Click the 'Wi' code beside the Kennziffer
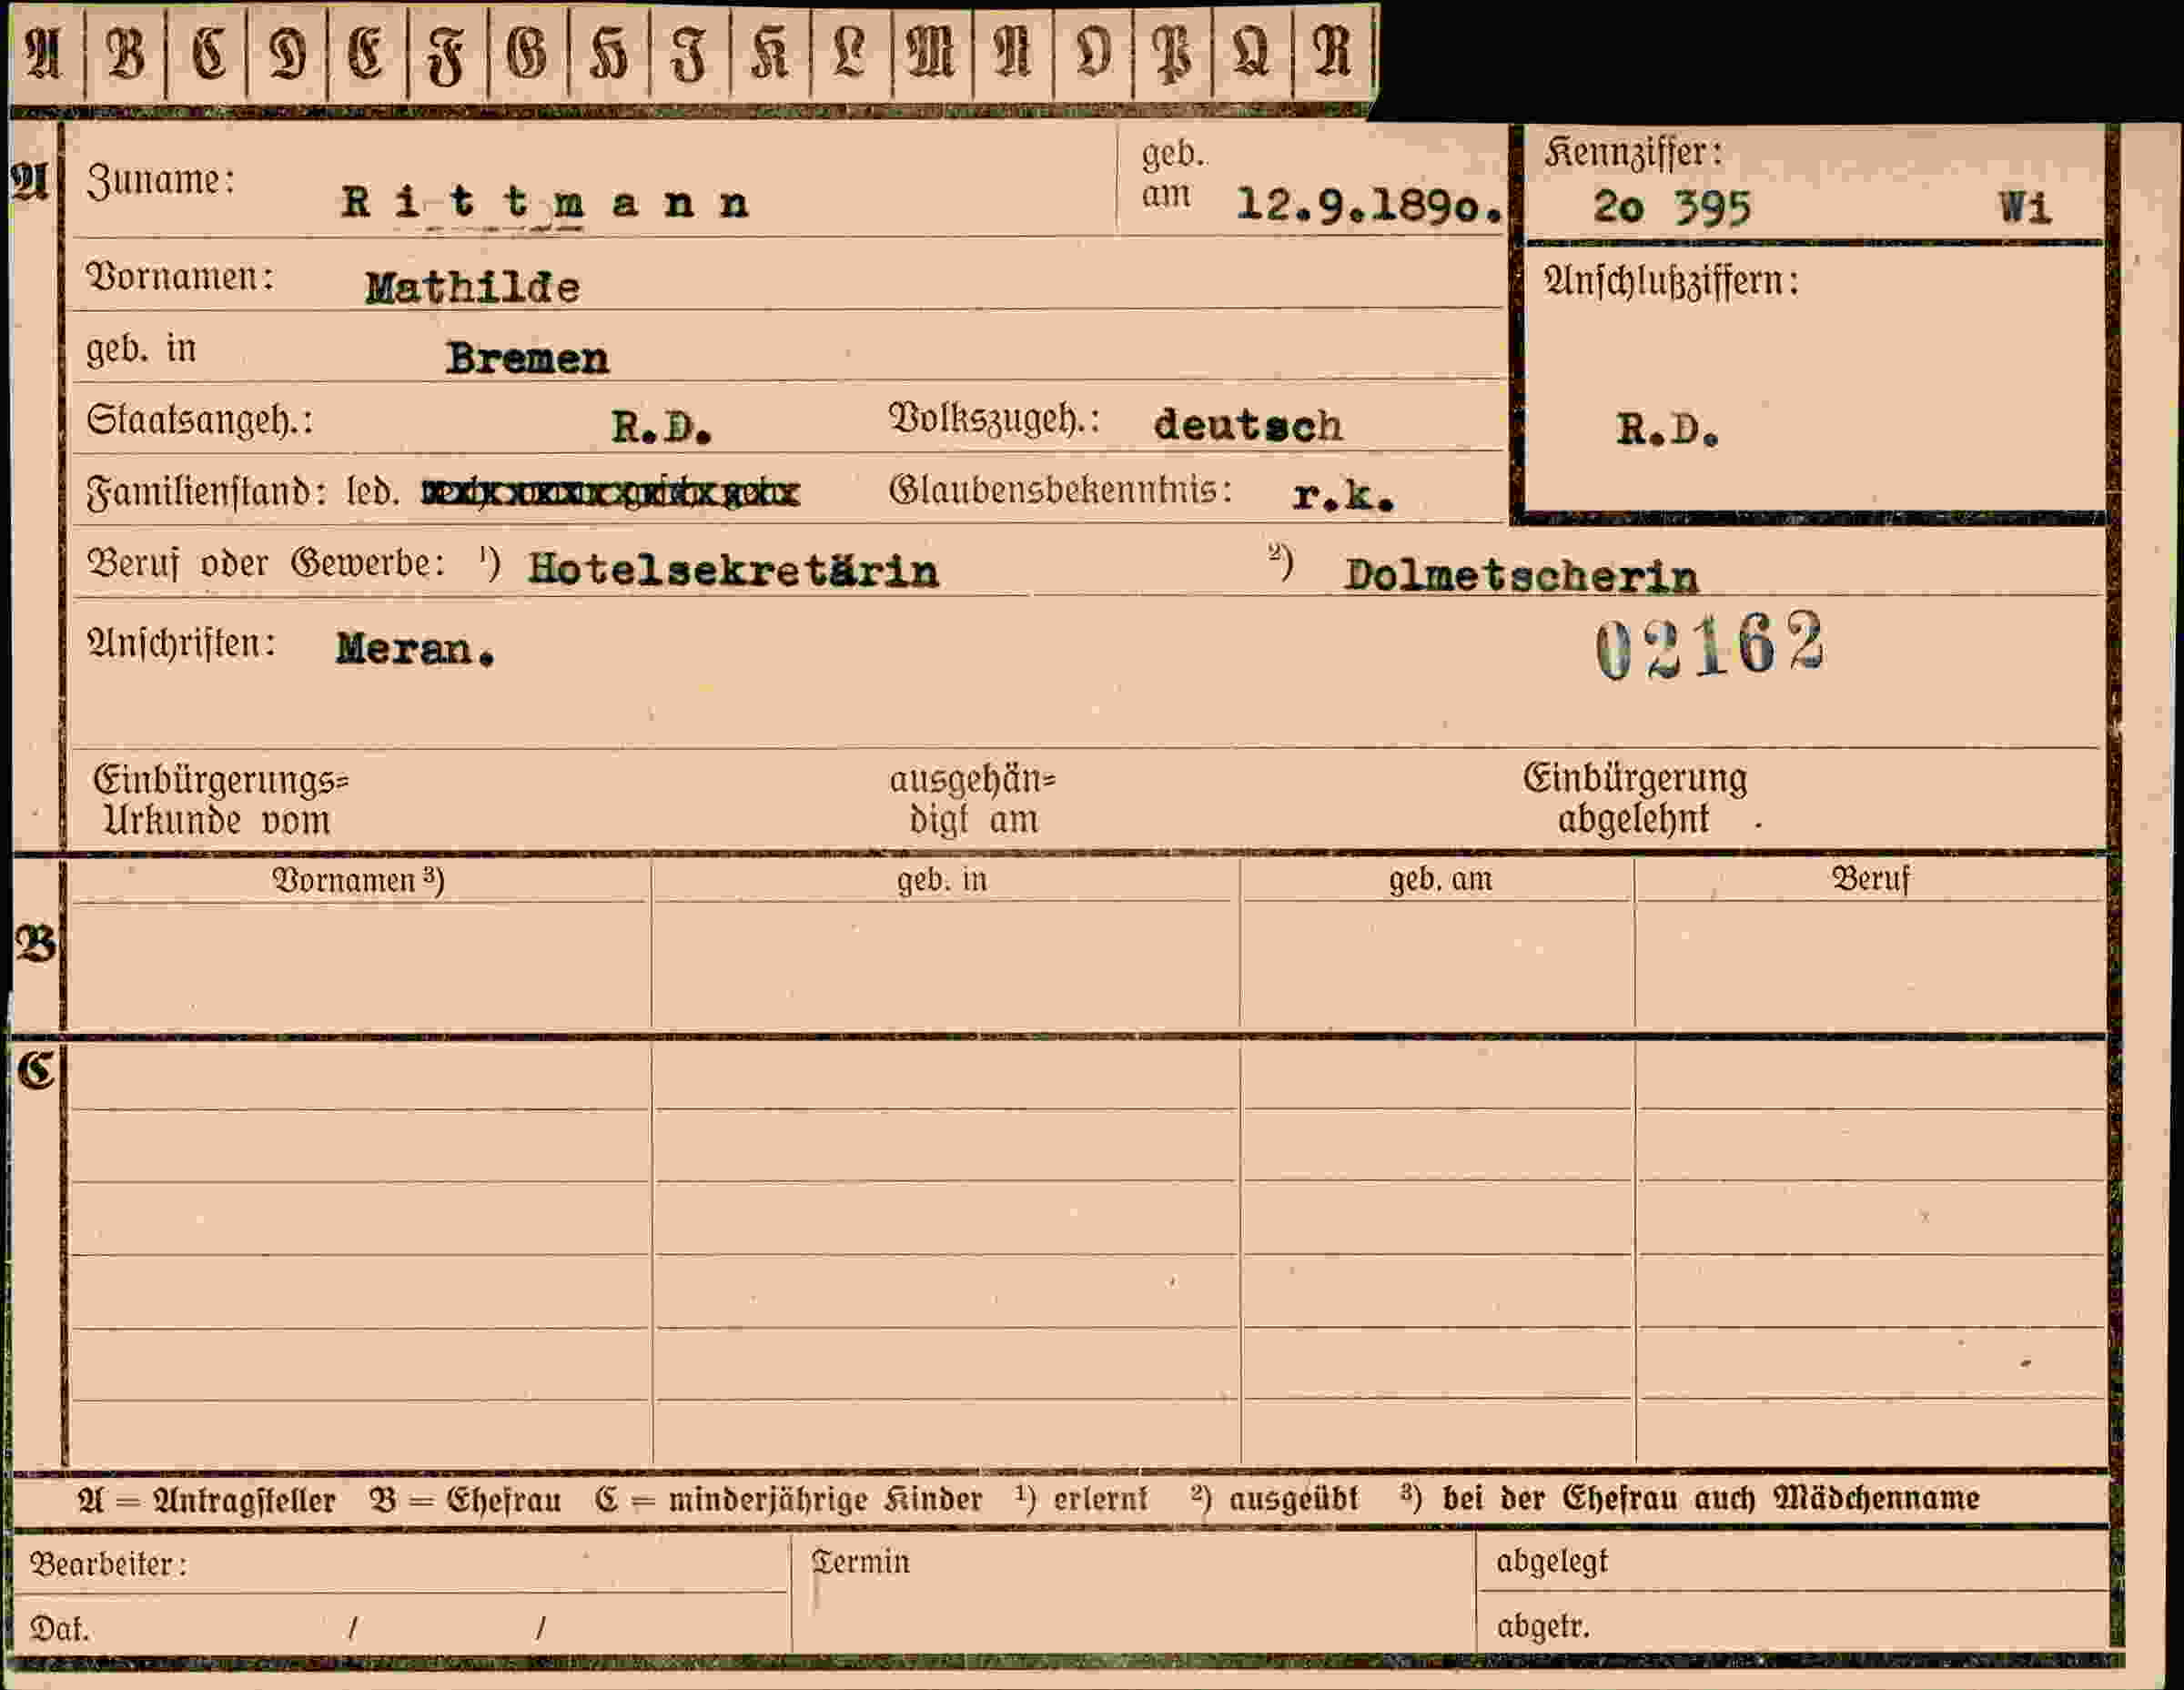The image size is (2184, 1690). [2025, 208]
